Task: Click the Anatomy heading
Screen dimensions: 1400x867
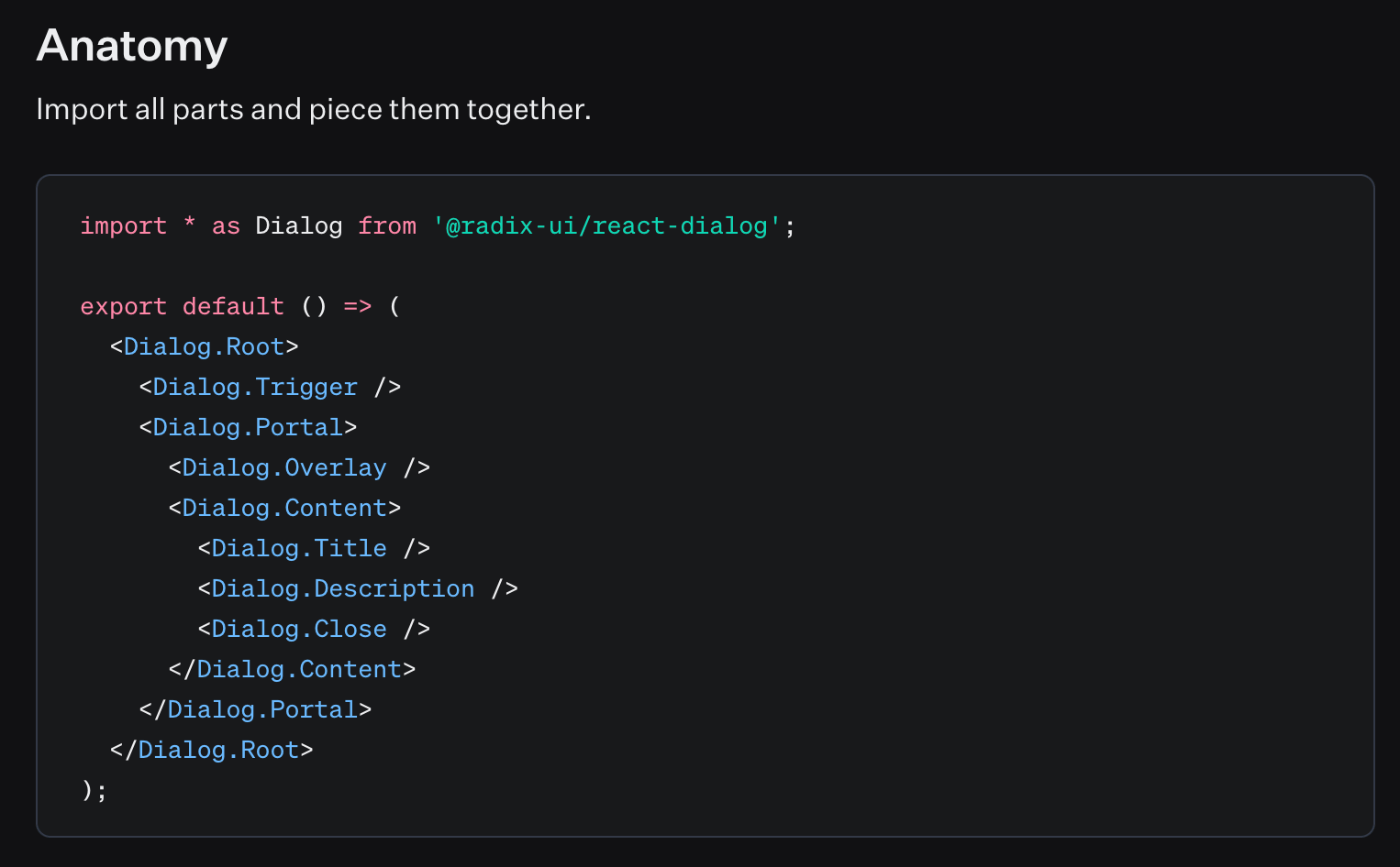Action: [x=132, y=47]
